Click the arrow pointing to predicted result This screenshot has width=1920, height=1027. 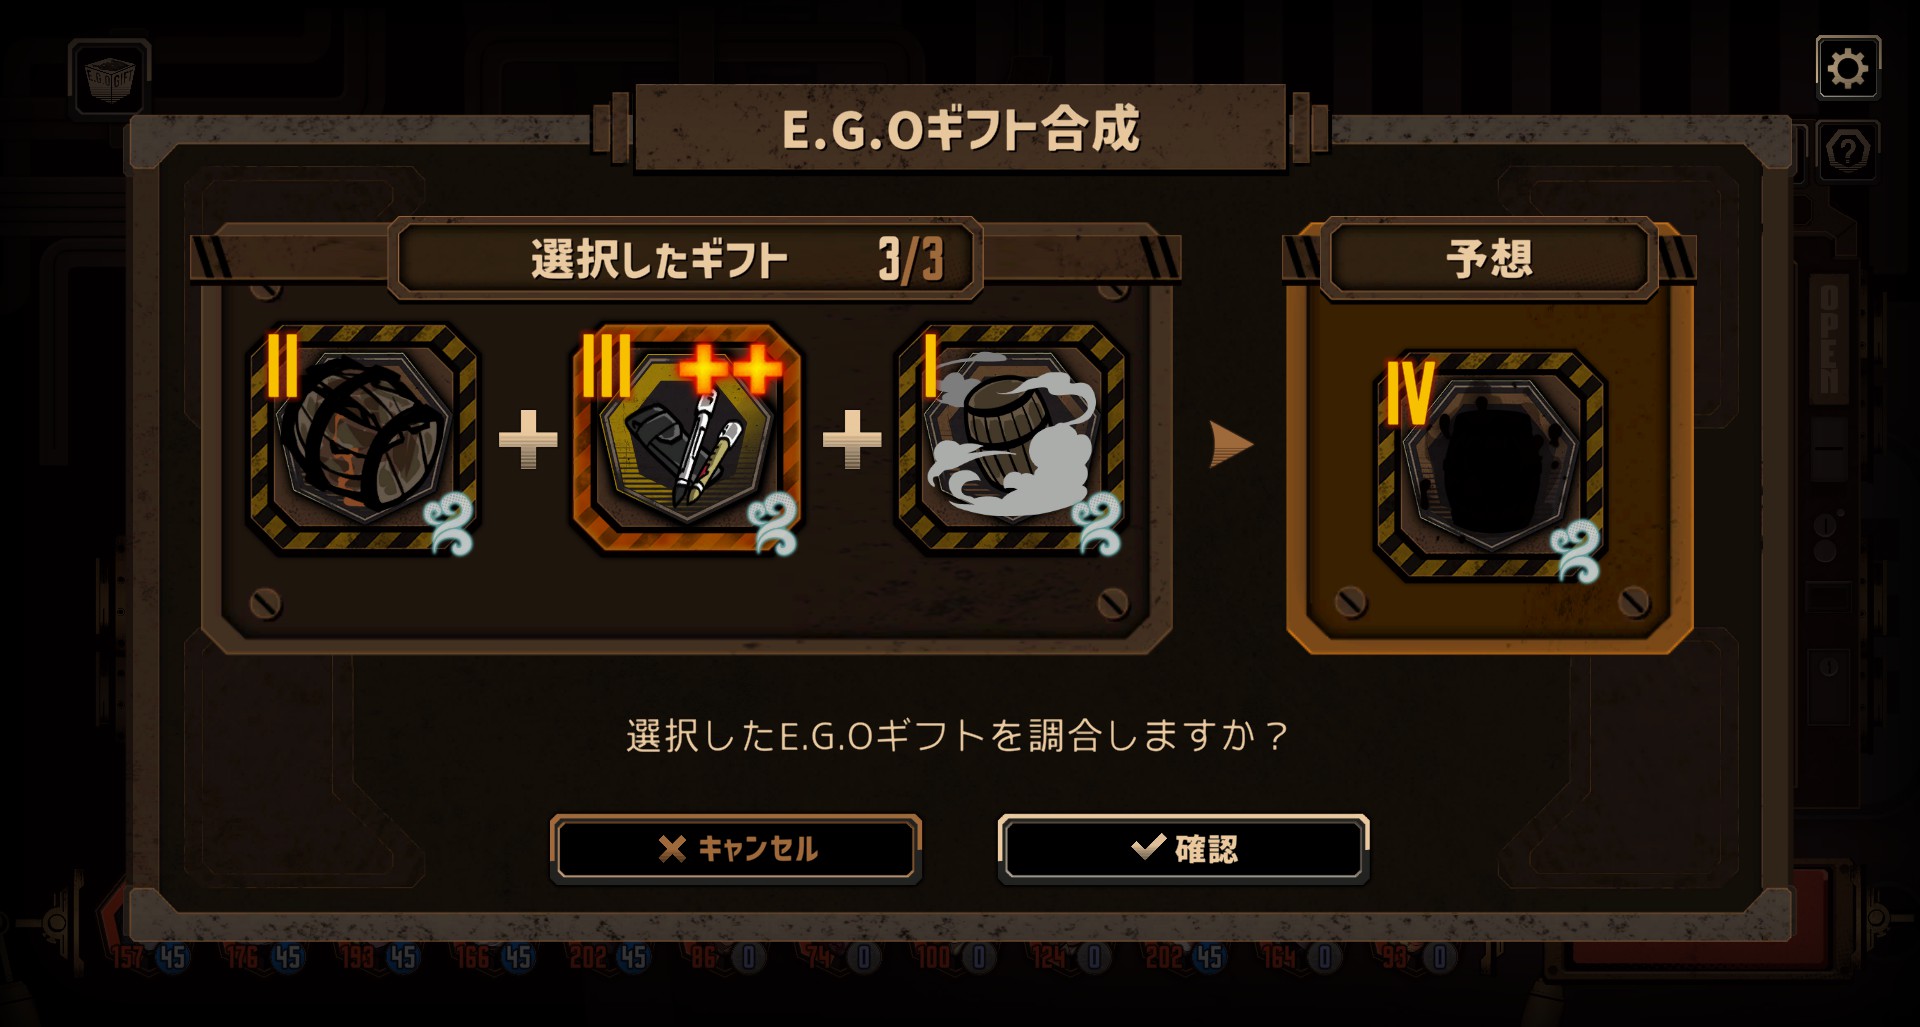pyautogui.click(x=1231, y=444)
